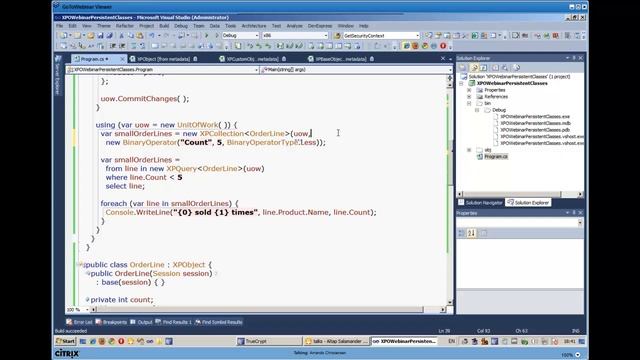Viewport: 640px width, 360px height.
Task: Click New Project icon in main toolbar
Action: 64,36
